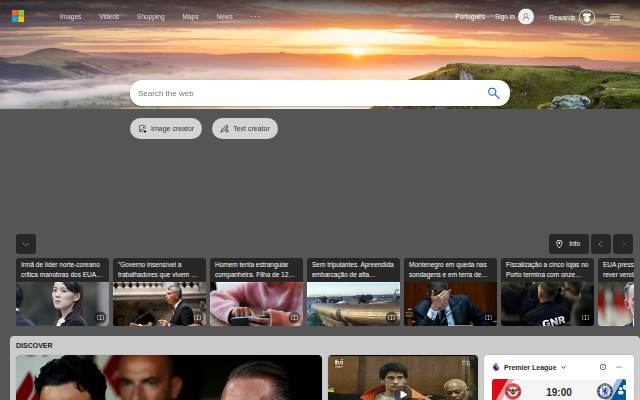Open more options on Premier League widget

click(x=619, y=367)
